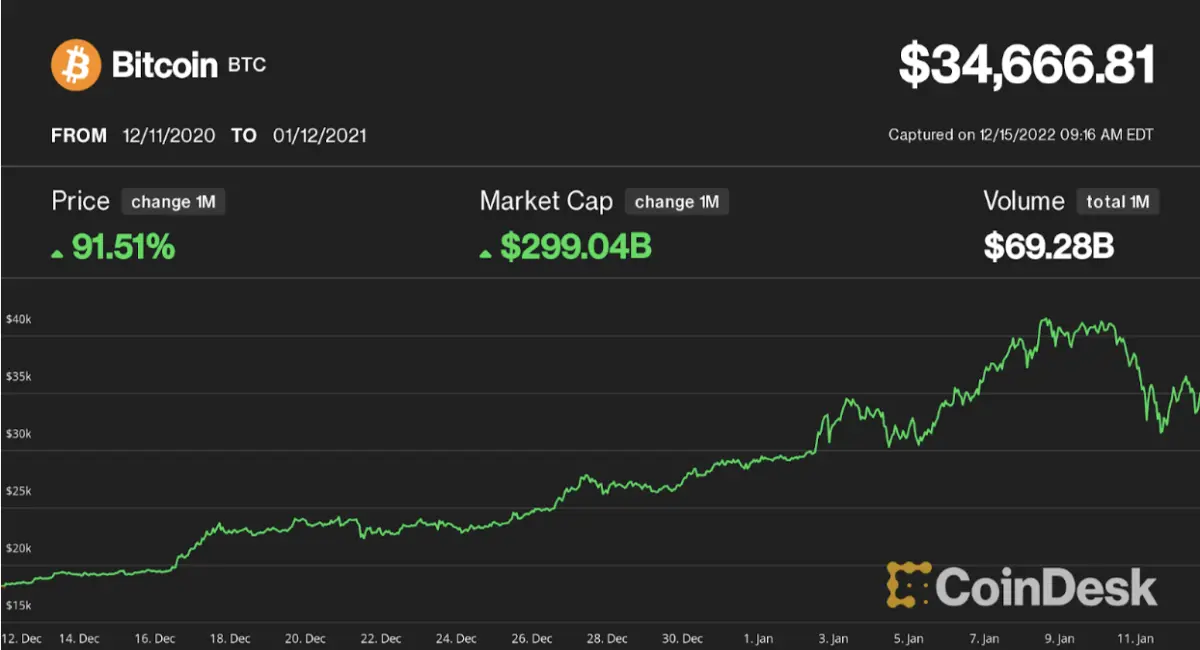Screen dimensions: 1200x650
Task: Click the $69.28B volume value
Action: point(1049,246)
